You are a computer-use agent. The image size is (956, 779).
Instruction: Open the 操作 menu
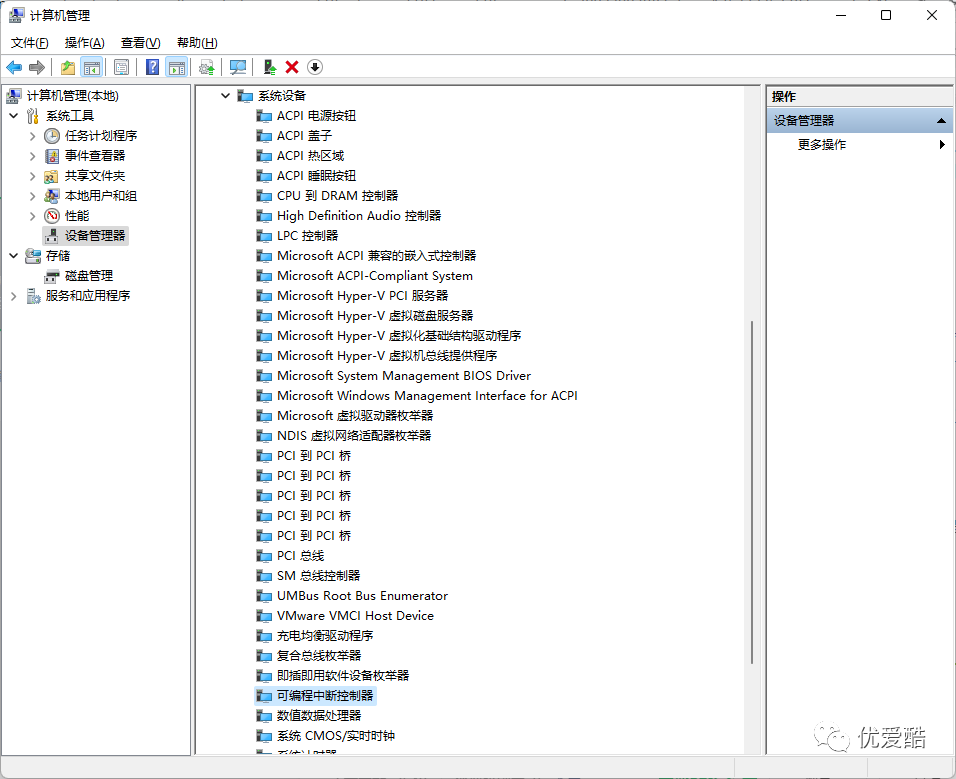(84, 43)
